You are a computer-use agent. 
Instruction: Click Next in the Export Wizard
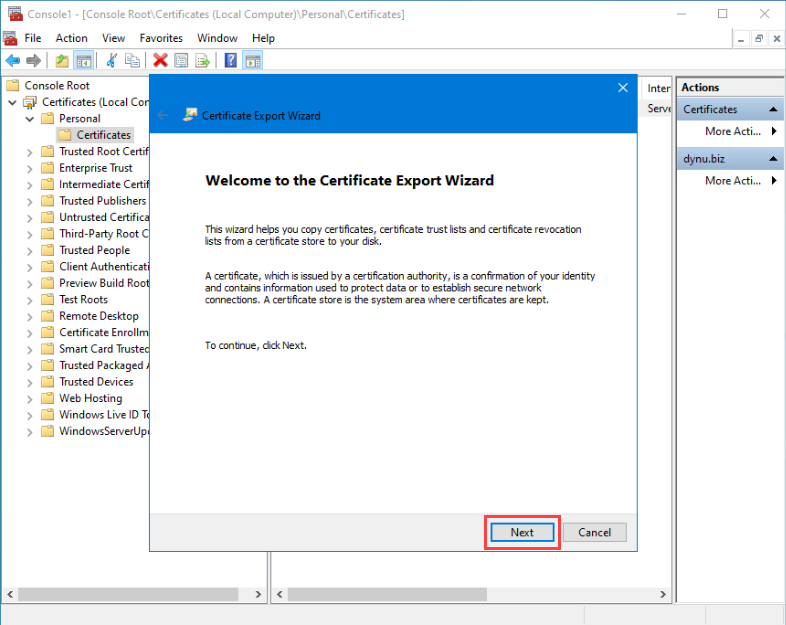coord(522,532)
